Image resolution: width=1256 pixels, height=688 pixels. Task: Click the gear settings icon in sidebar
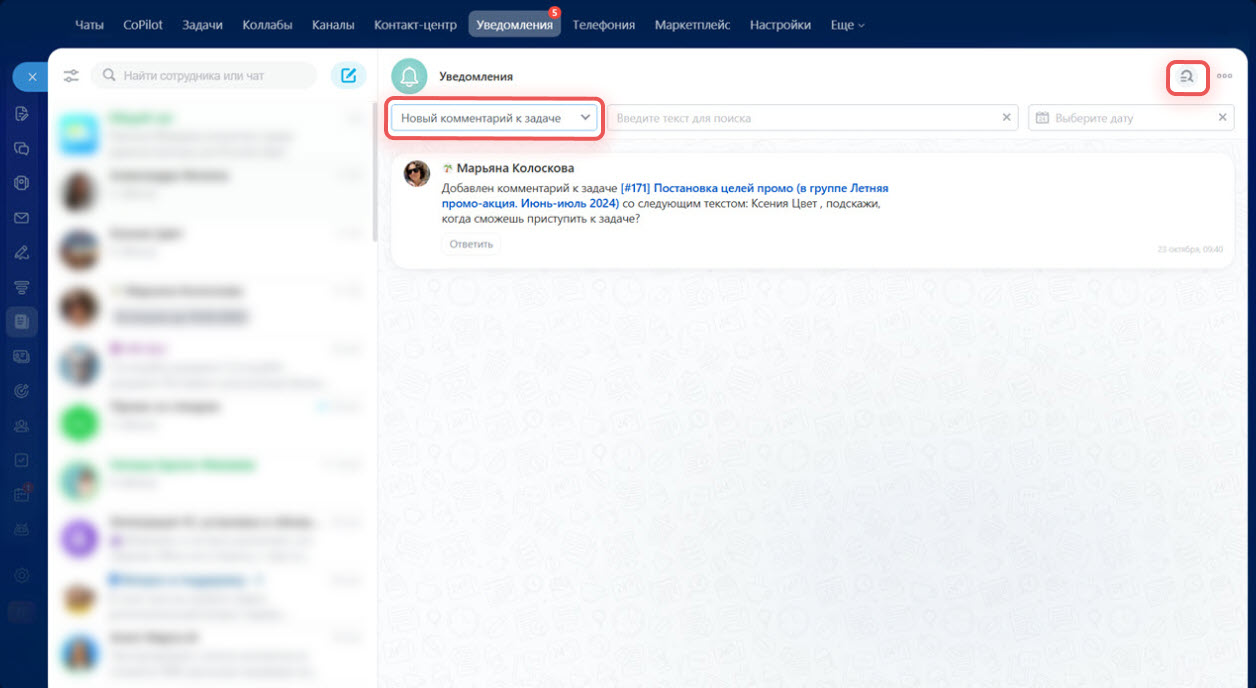(22, 575)
